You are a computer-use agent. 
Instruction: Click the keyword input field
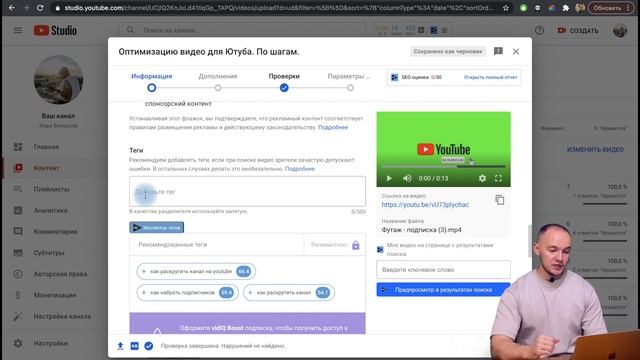[443, 270]
